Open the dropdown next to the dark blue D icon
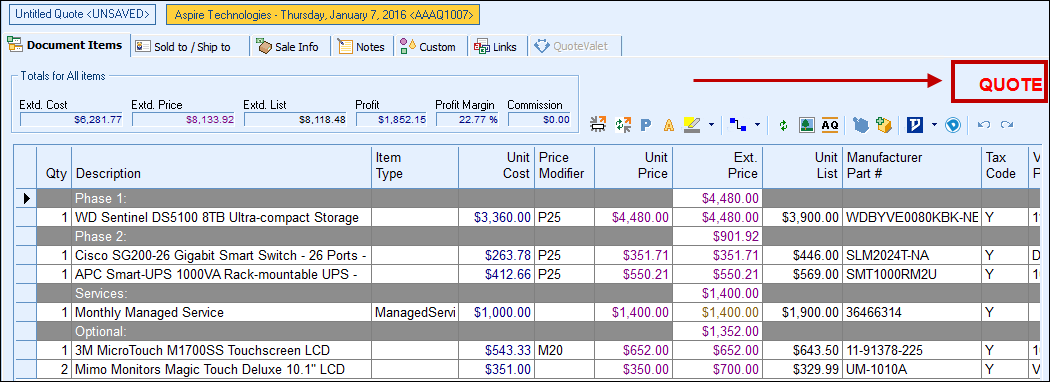Image resolution: width=1050 pixels, height=382 pixels. point(933,125)
